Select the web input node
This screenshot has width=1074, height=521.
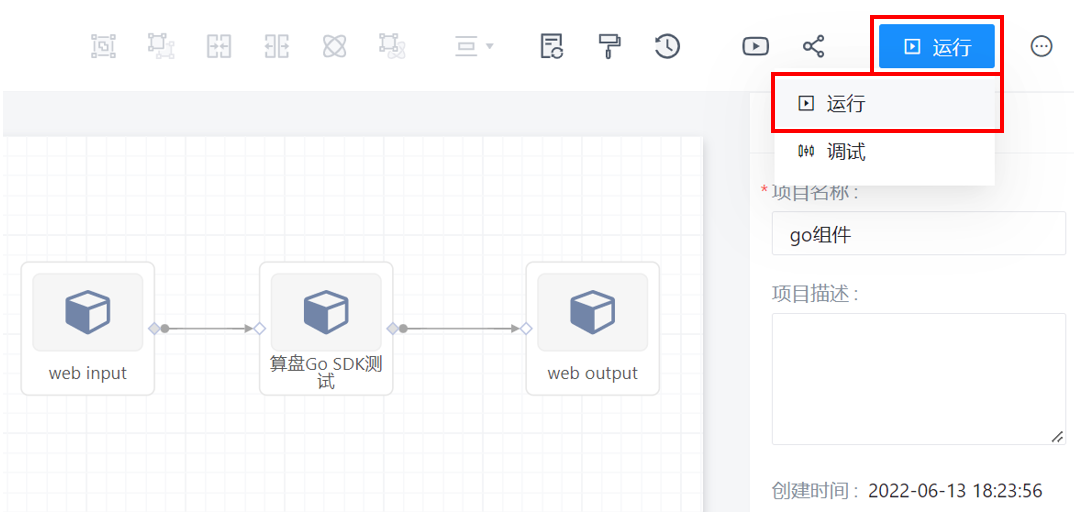click(x=88, y=328)
